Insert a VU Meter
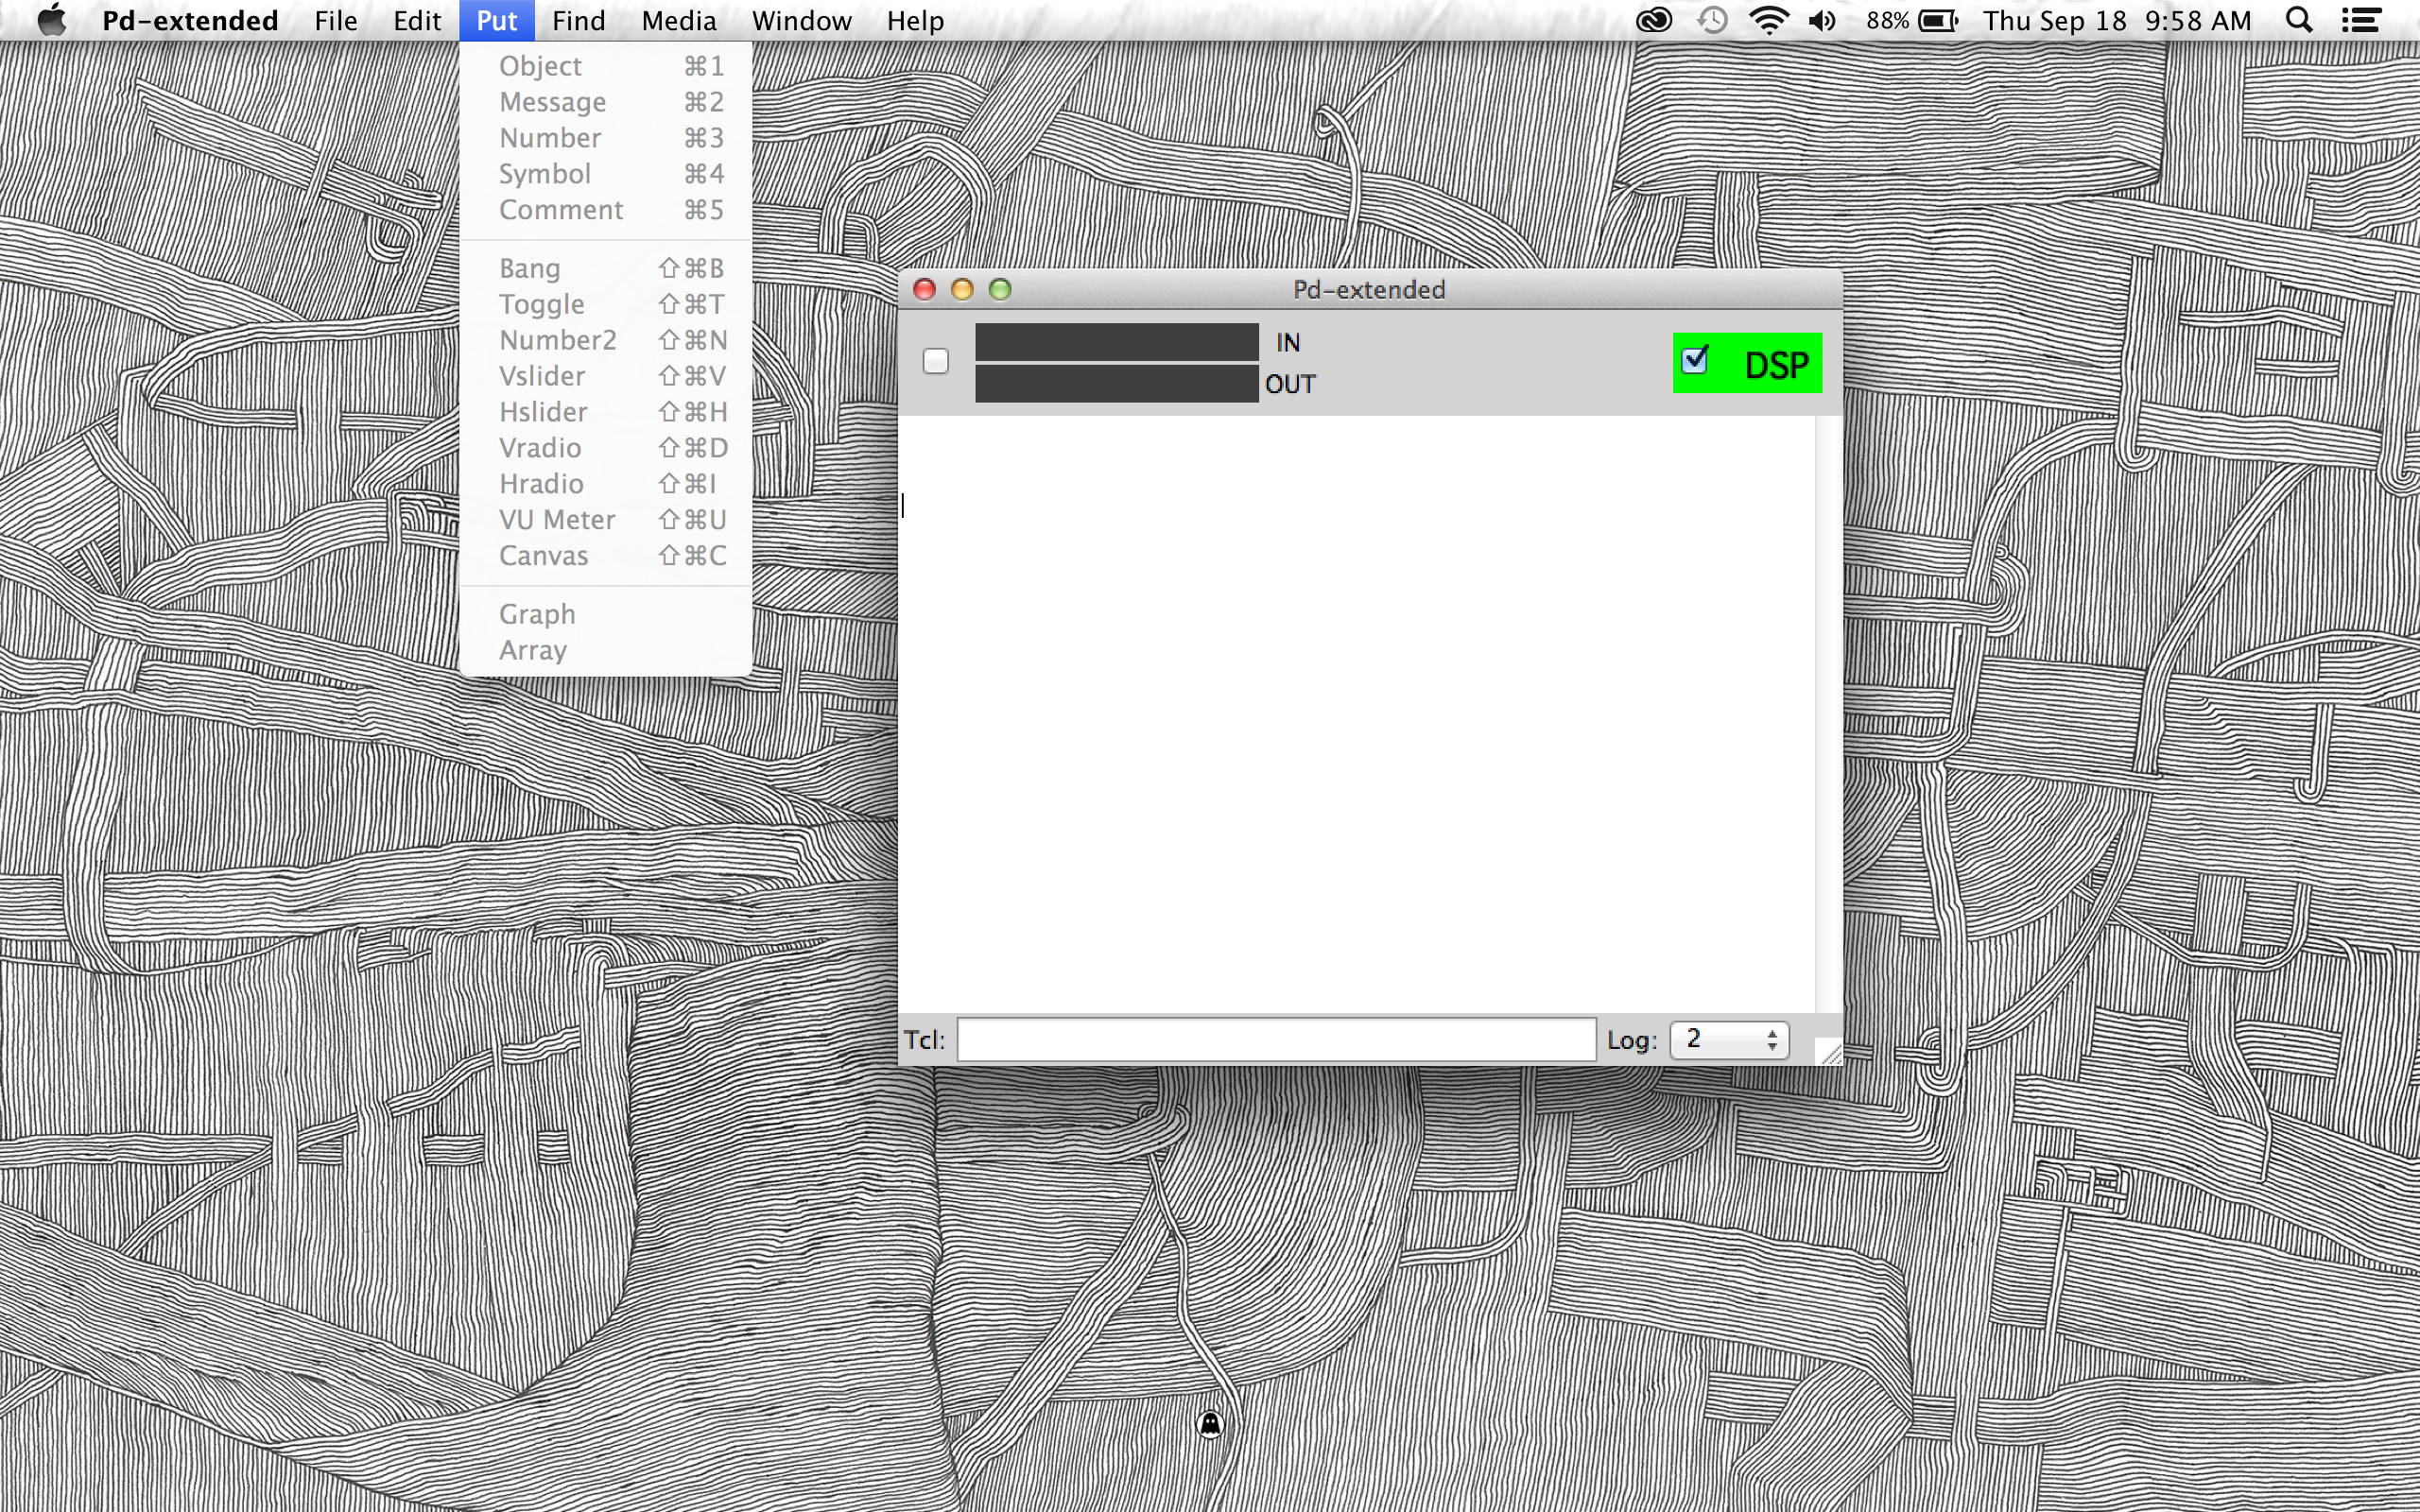 (556, 519)
